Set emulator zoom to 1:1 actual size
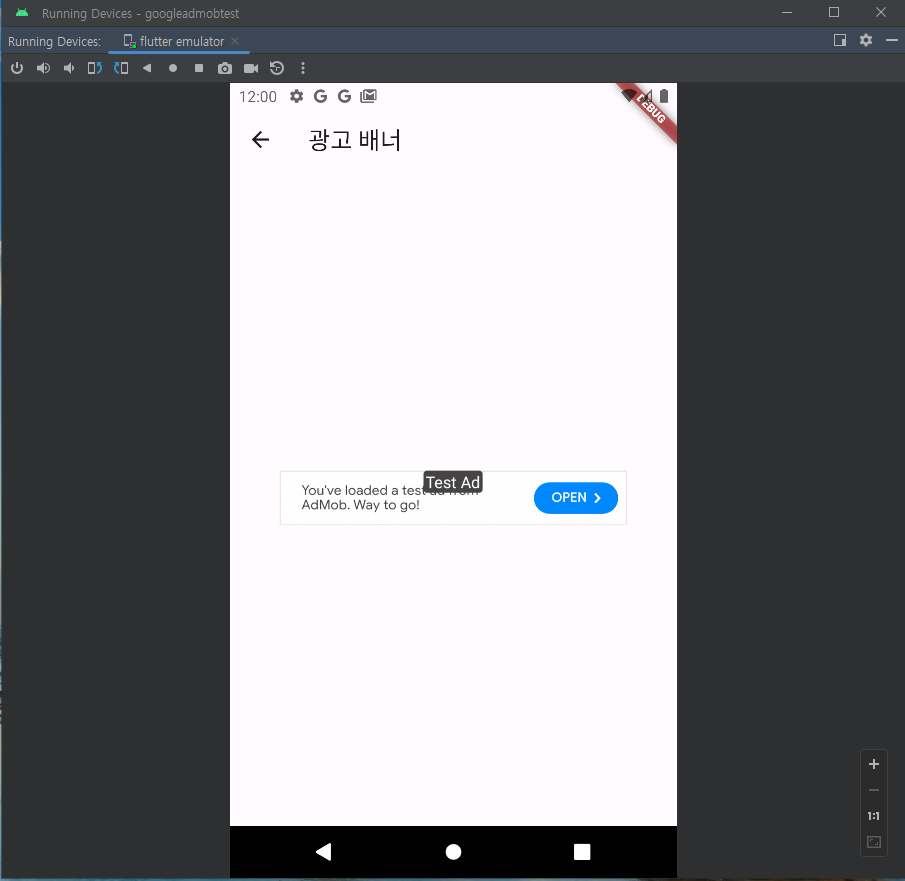The width and height of the screenshot is (905, 881). [874, 816]
